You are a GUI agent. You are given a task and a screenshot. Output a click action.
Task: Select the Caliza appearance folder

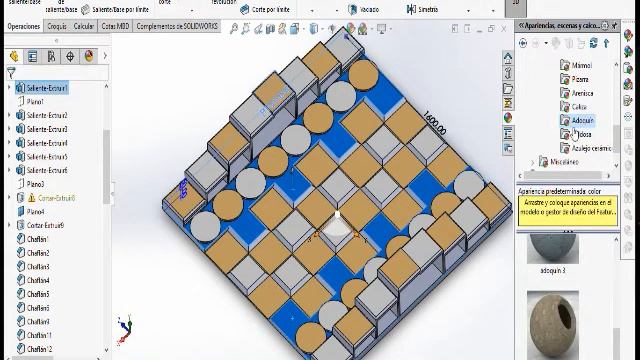573,107
